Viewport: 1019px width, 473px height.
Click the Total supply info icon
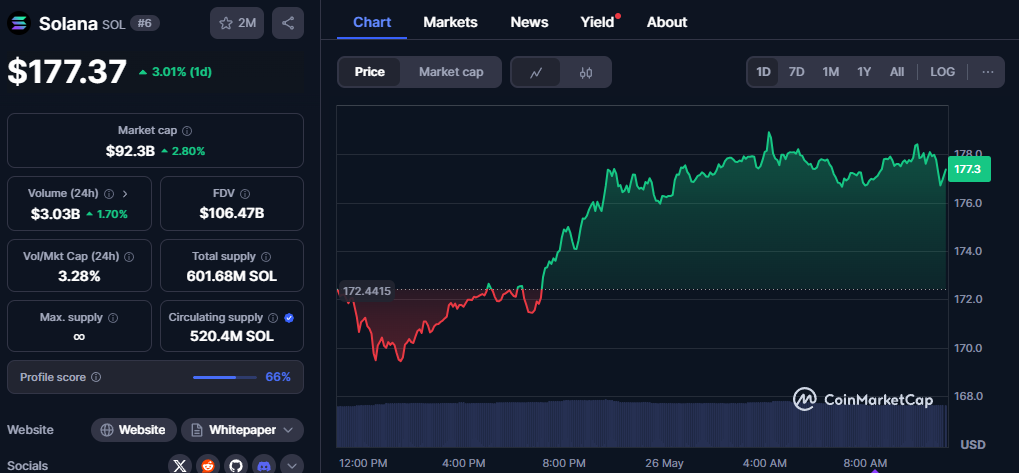[x=266, y=257]
